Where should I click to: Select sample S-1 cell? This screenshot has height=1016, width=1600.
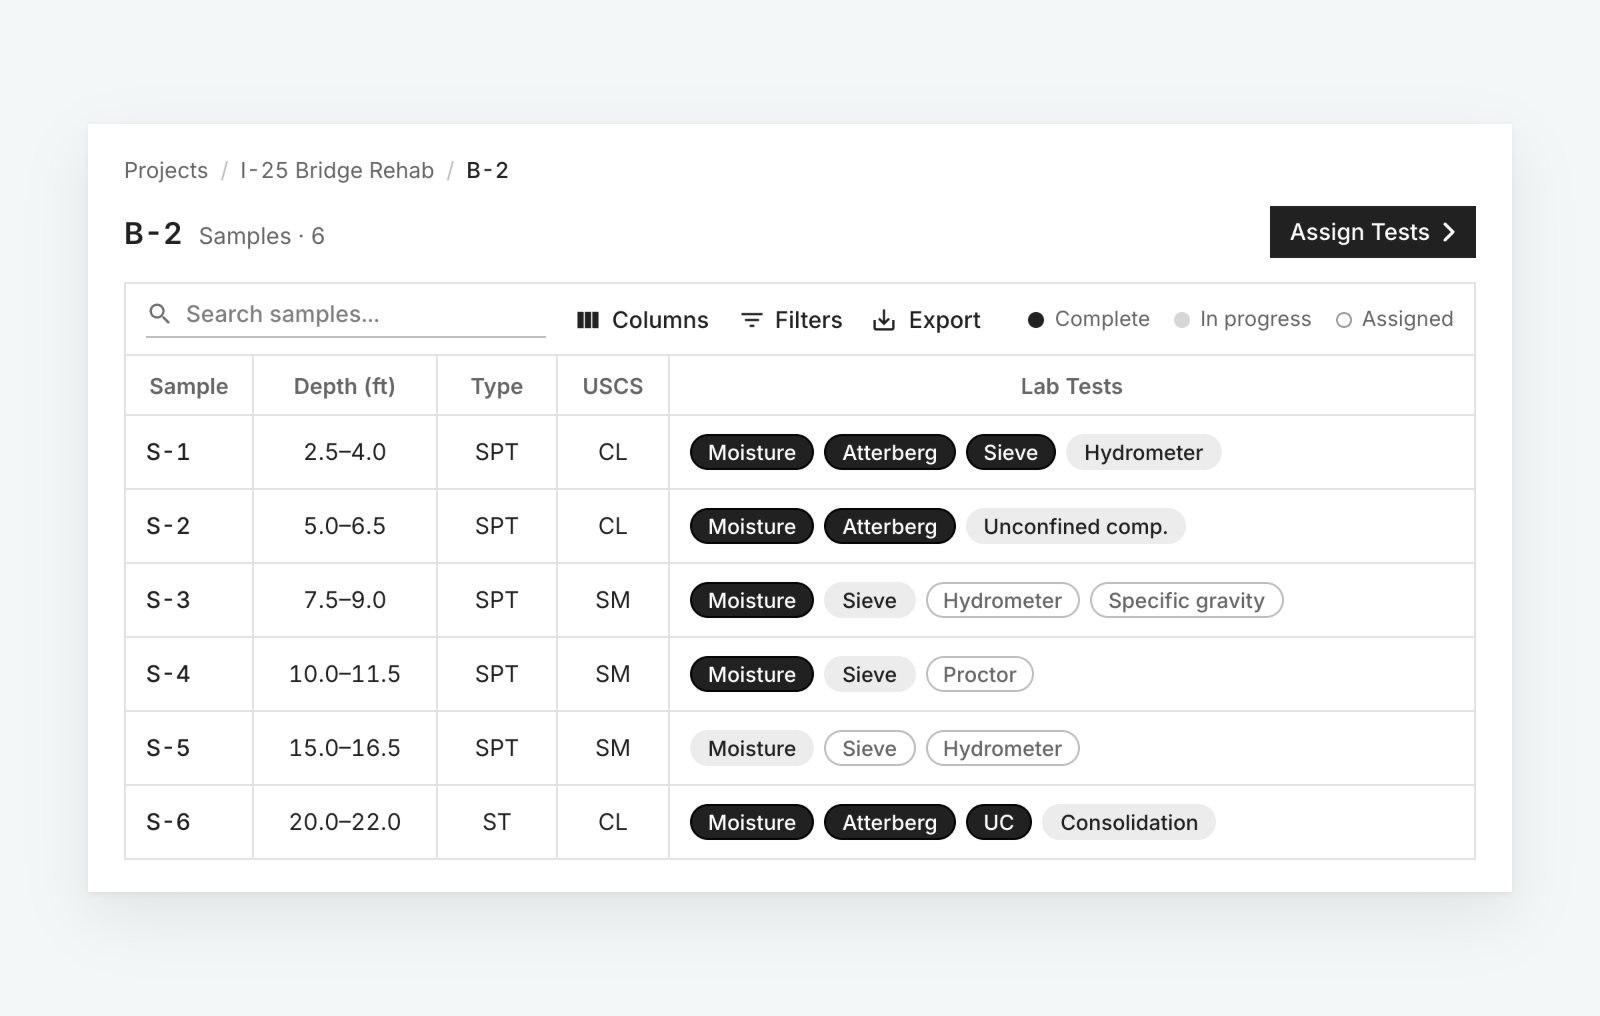point(189,452)
